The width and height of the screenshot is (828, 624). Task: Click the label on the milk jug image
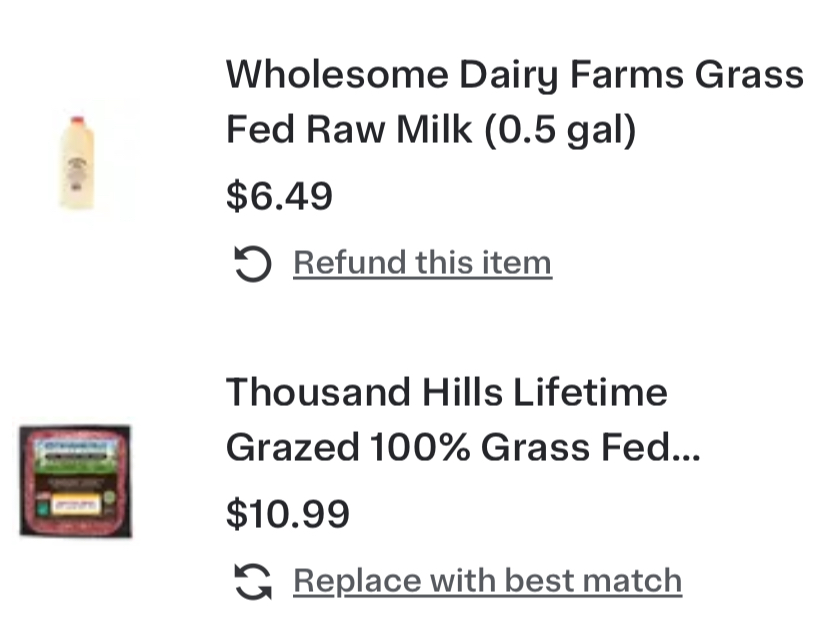click(x=76, y=170)
